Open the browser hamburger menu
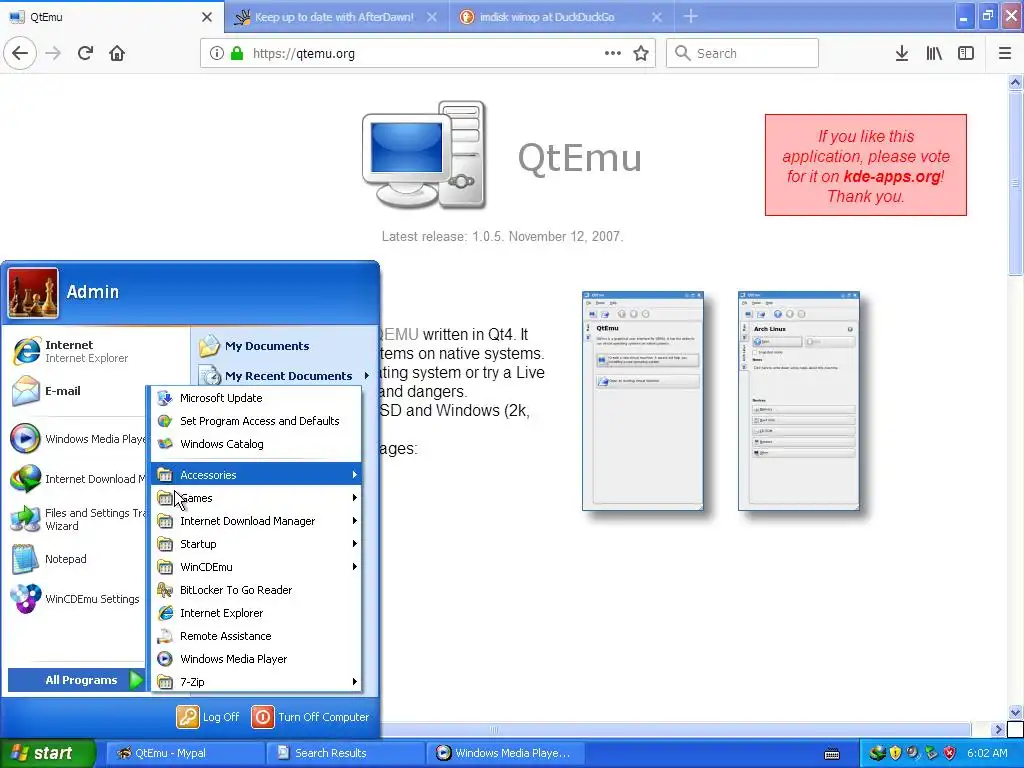1024x768 pixels. point(1005,54)
